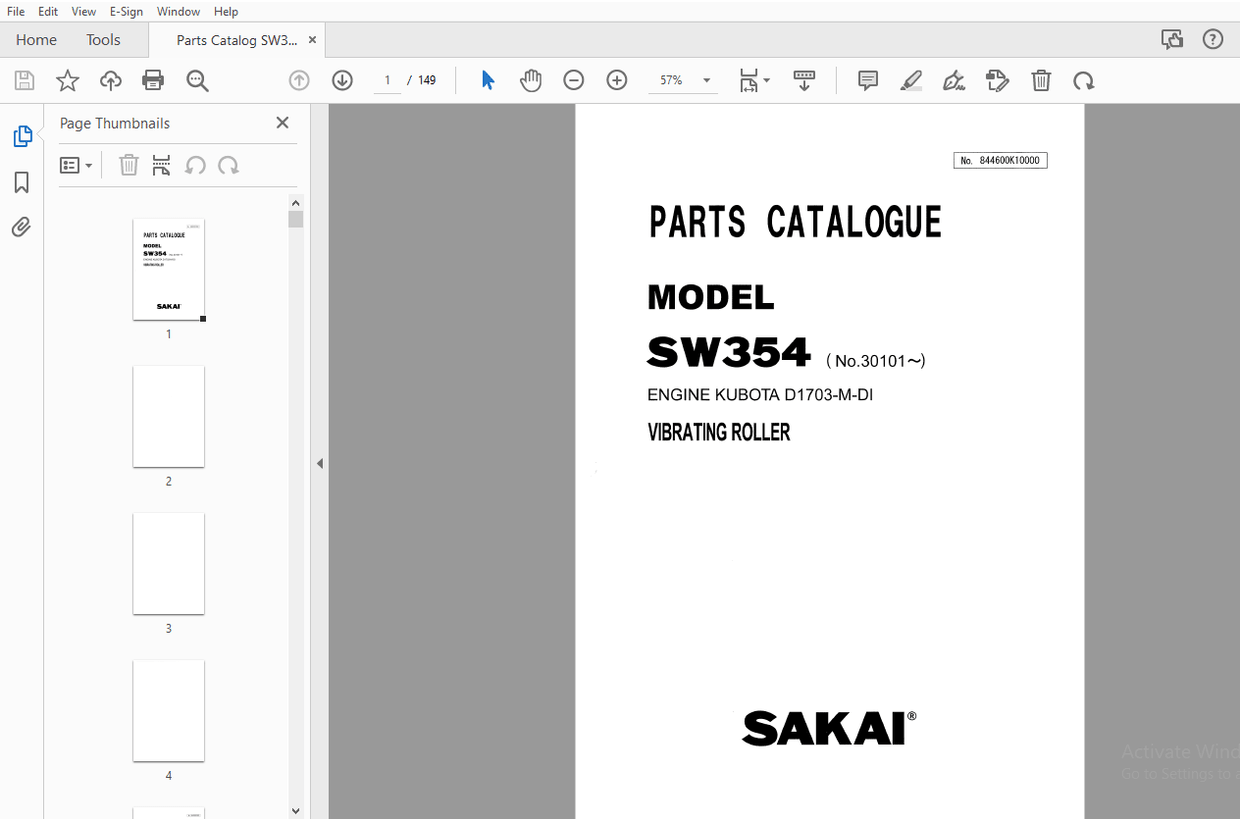
Task: Rotate the current page
Action: 1084,80
